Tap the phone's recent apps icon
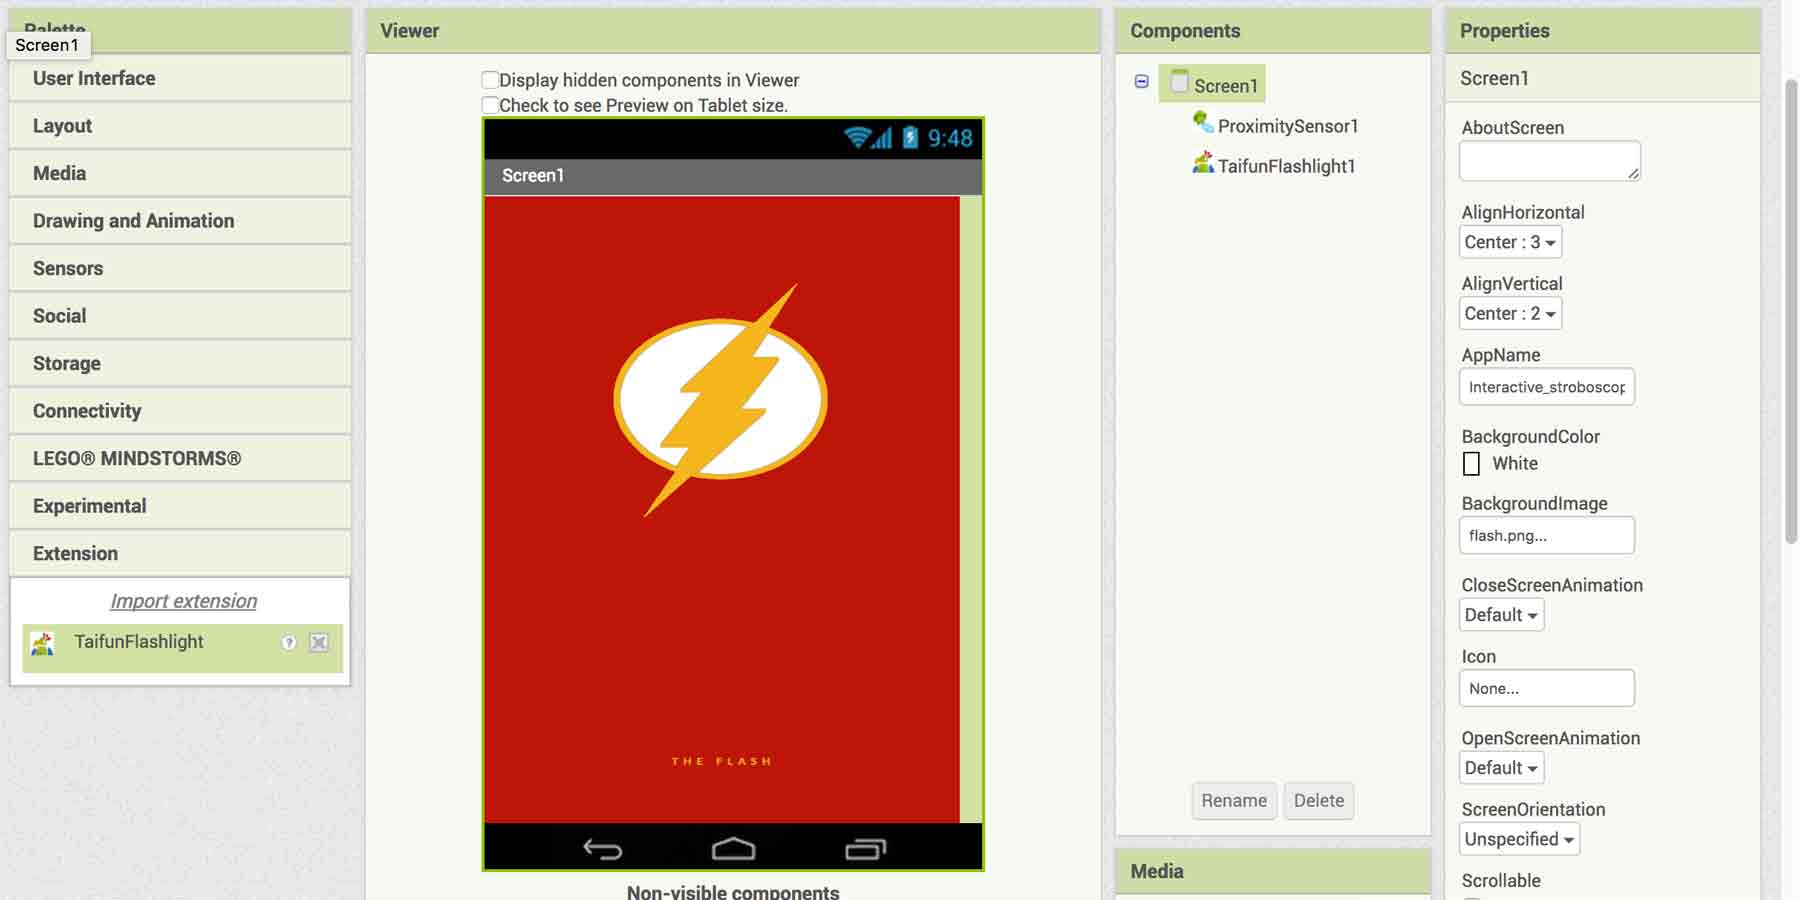This screenshot has height=900, width=1800. [865, 849]
